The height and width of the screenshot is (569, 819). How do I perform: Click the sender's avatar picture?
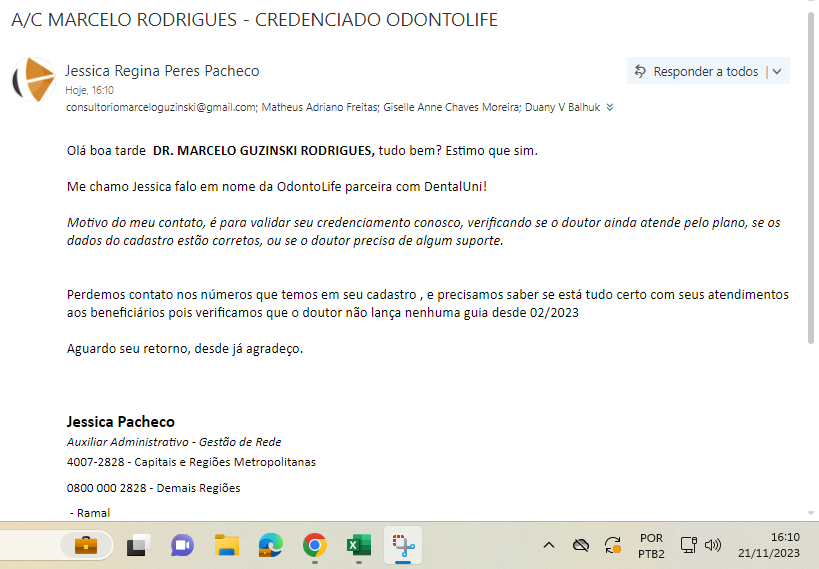tap(34, 79)
